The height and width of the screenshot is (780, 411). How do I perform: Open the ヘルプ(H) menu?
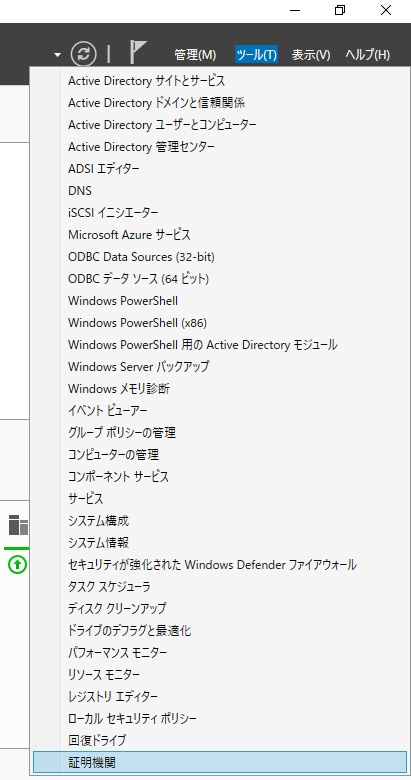pyautogui.click(x=368, y=55)
